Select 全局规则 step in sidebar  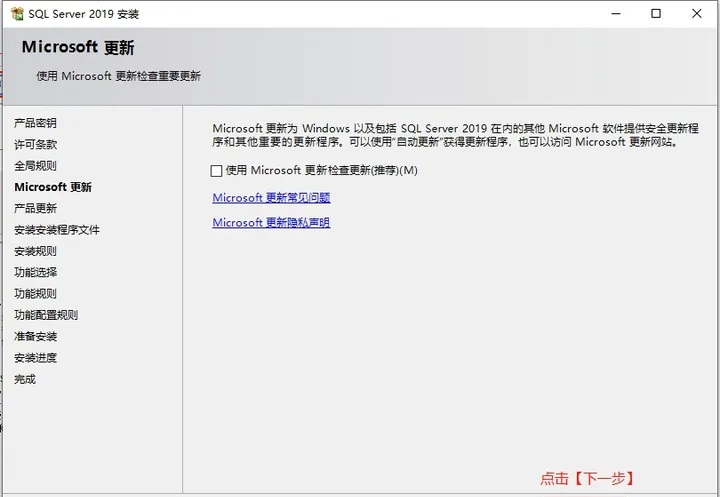coord(35,166)
